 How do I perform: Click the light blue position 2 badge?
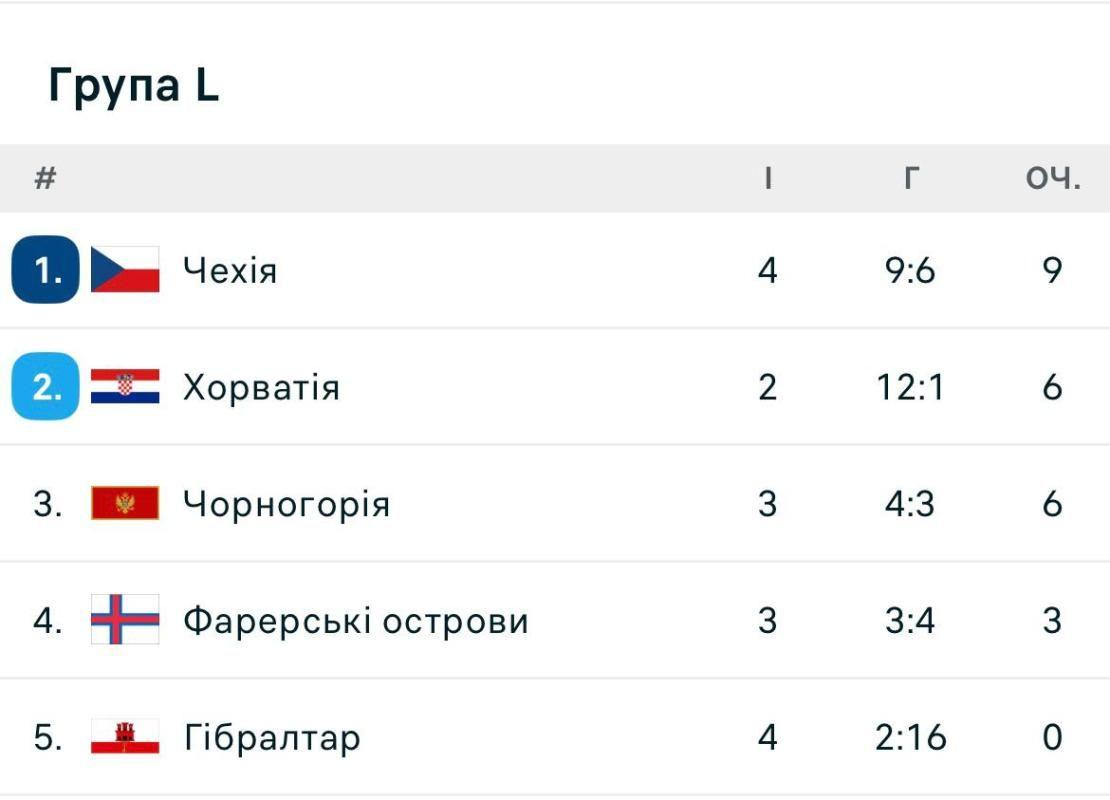tap(45, 386)
